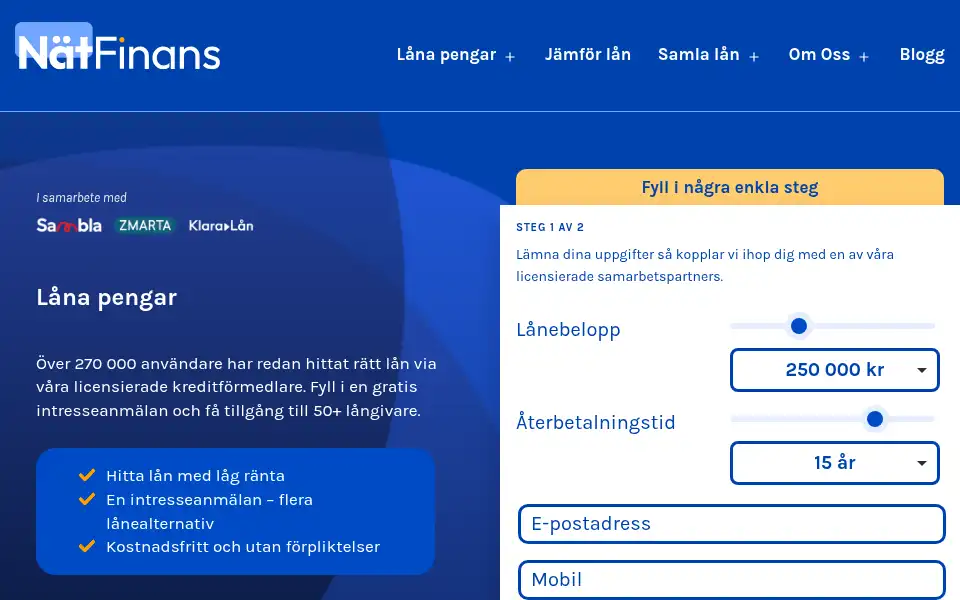Click the Sambla partner logo
Viewport: 960px width, 600px height.
(69, 225)
